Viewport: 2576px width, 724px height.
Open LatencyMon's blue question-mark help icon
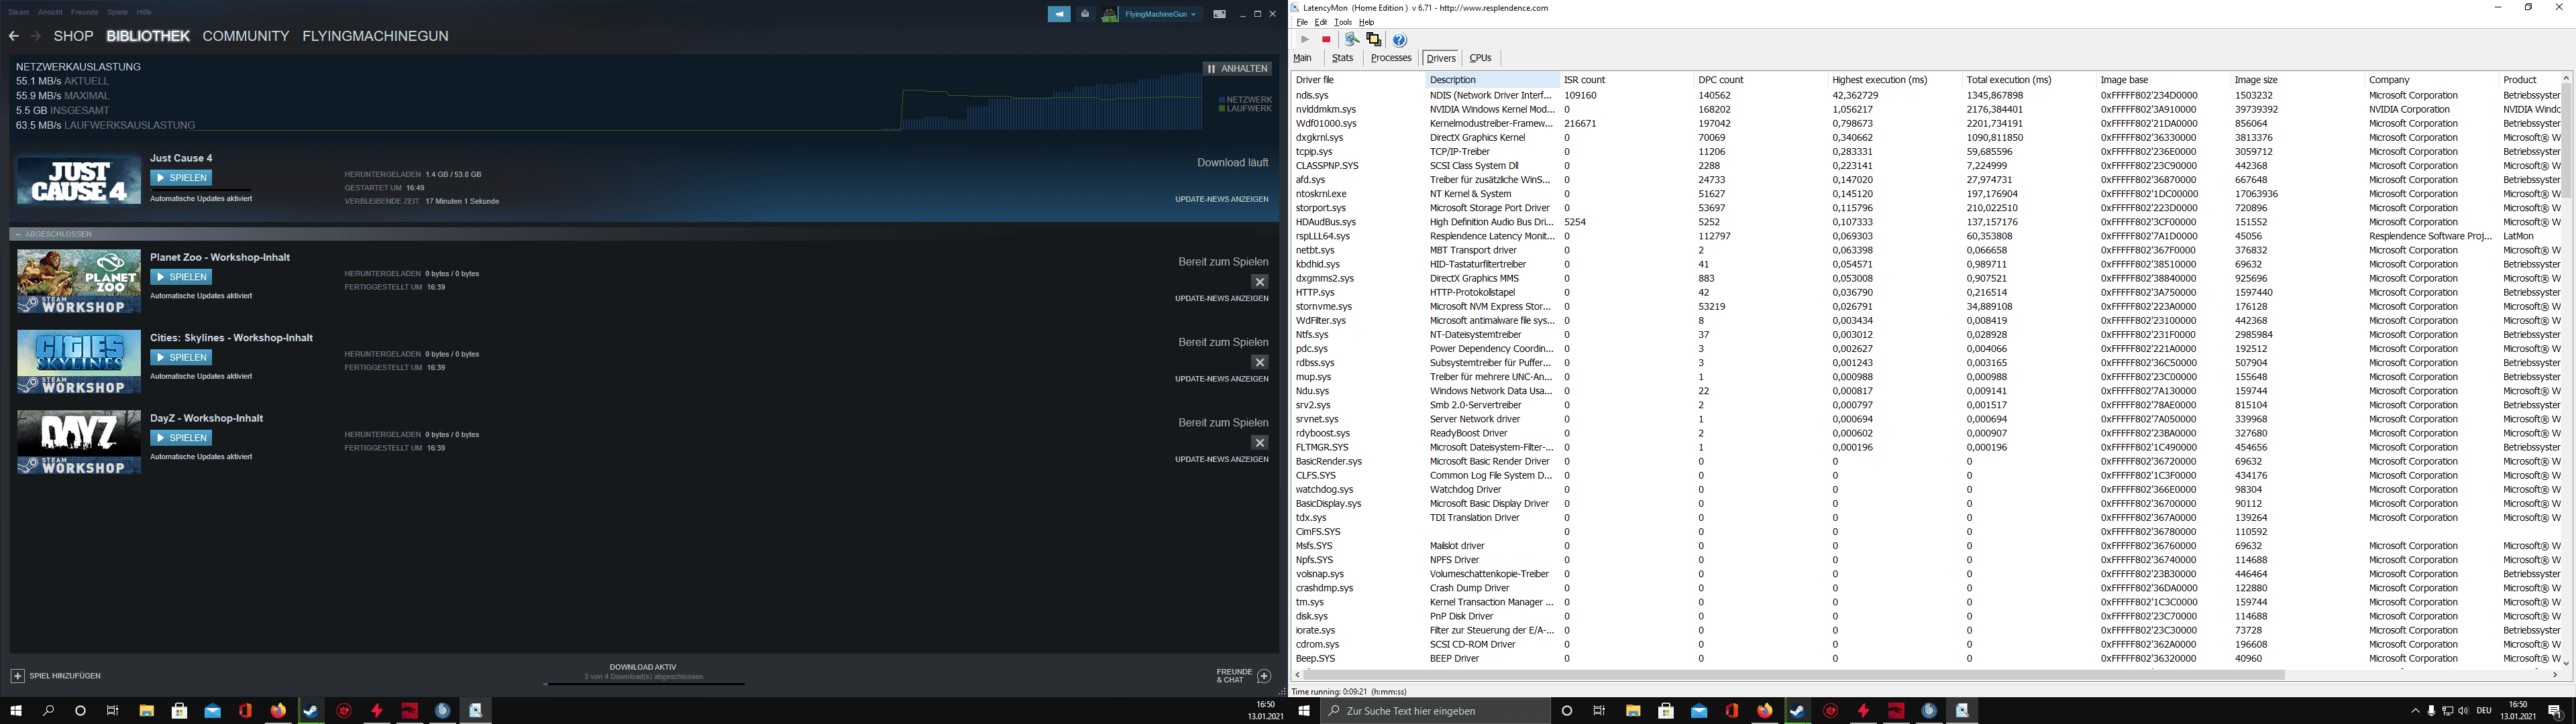(x=1400, y=40)
